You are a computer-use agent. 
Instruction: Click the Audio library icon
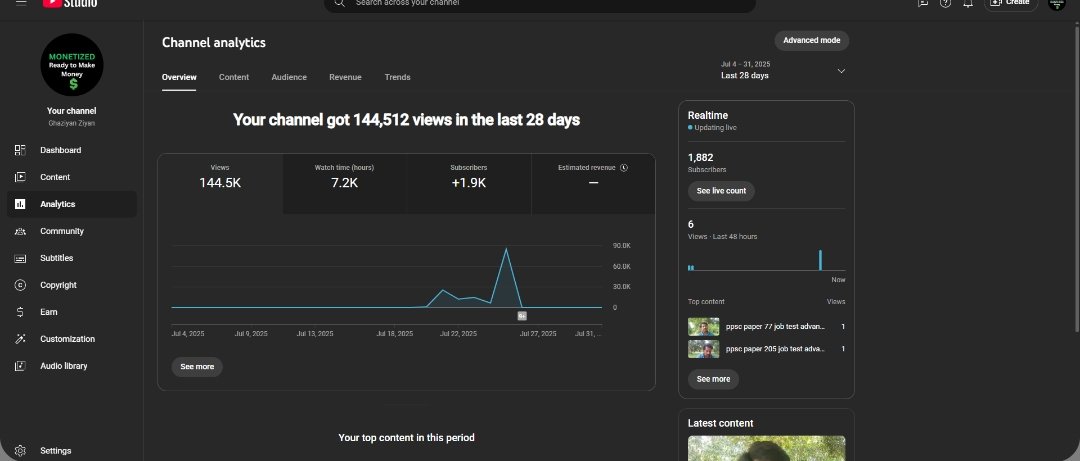coord(20,366)
